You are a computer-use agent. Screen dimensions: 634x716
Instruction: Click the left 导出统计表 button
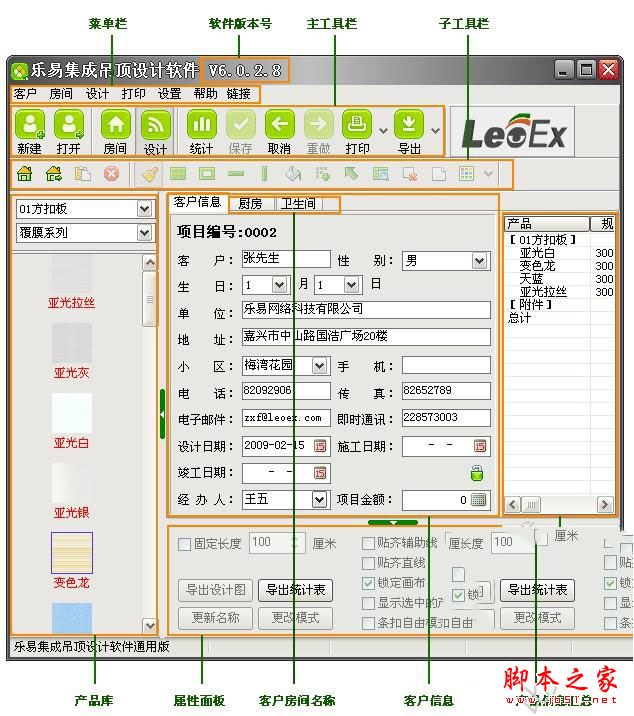[296, 590]
